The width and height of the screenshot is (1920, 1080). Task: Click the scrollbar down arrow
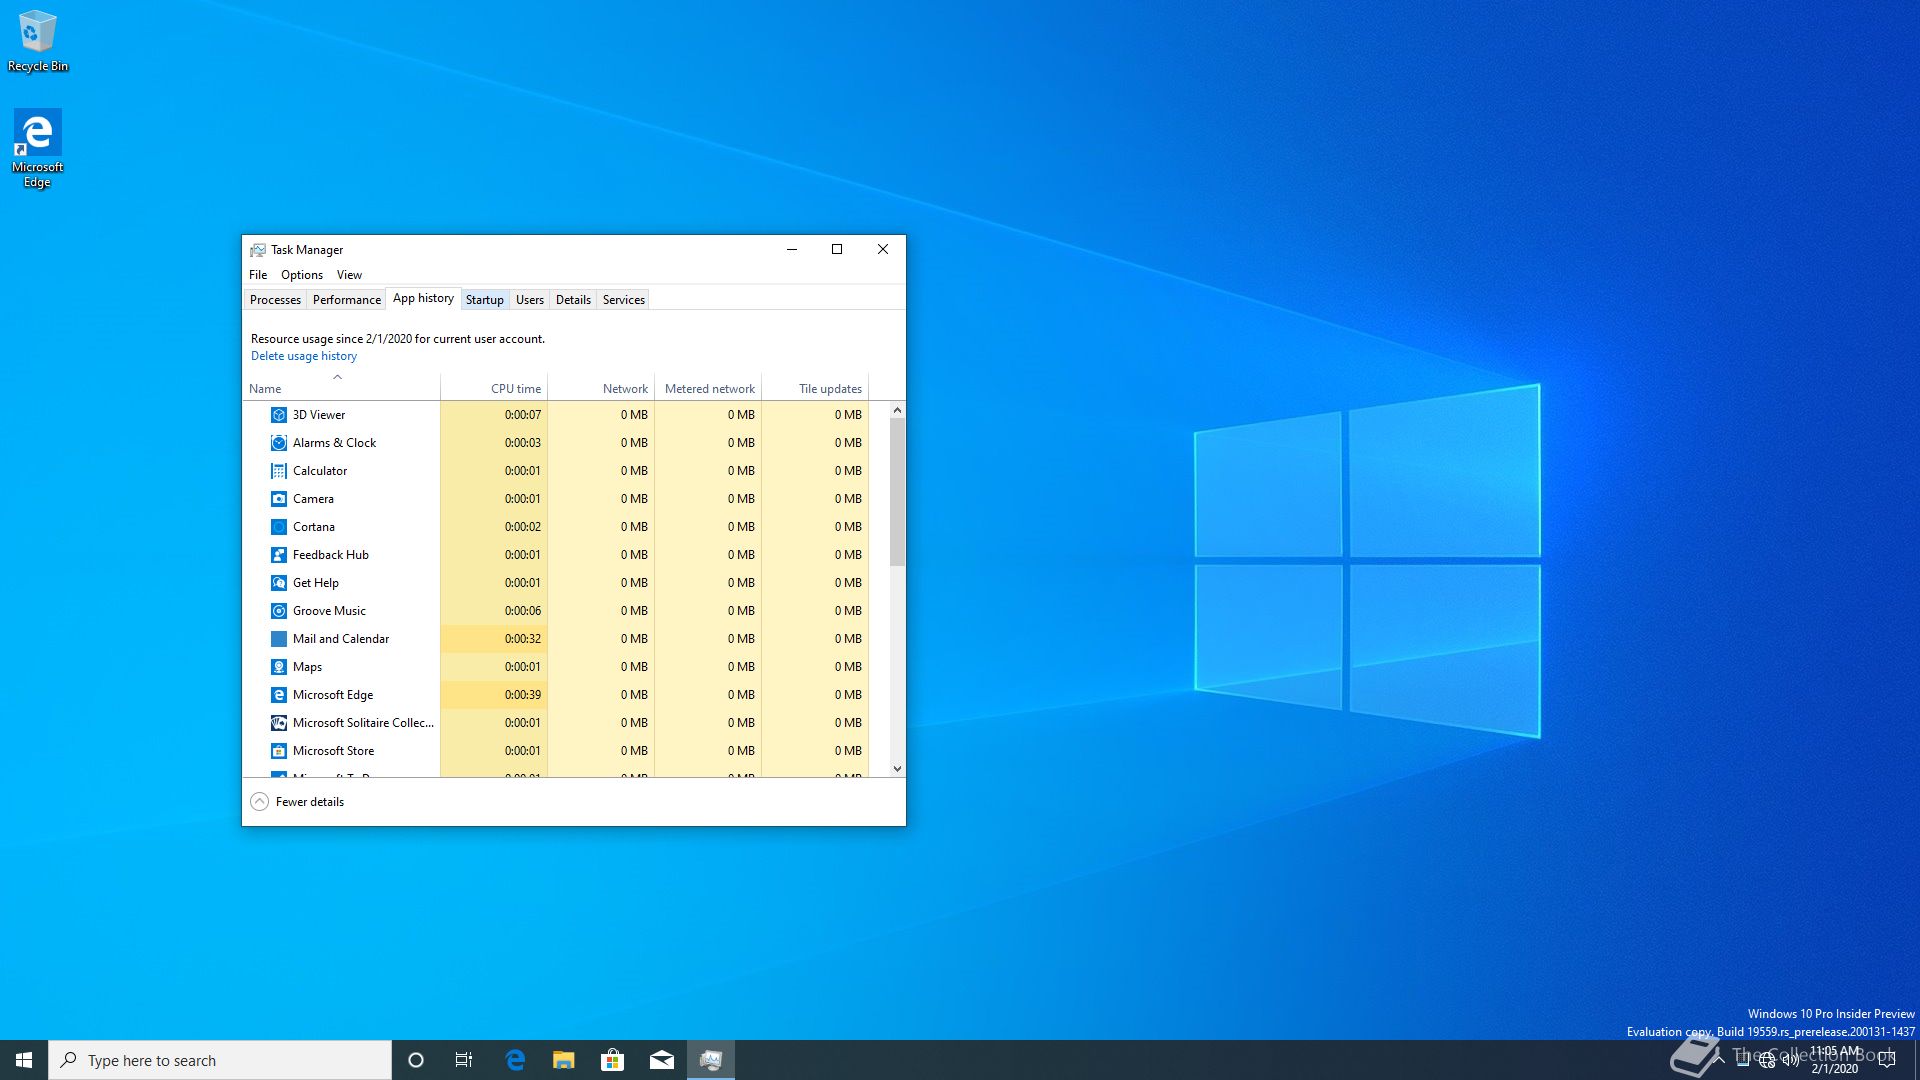(x=897, y=769)
